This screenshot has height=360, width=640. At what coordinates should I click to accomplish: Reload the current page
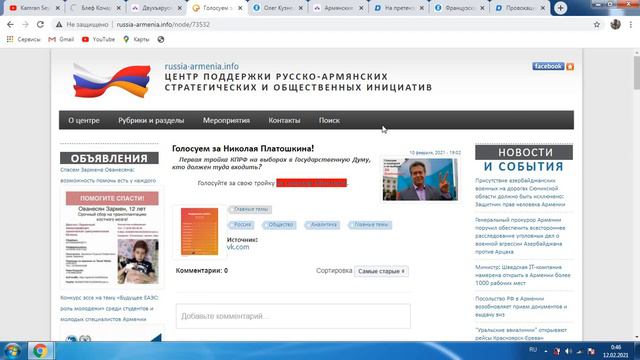[40, 24]
